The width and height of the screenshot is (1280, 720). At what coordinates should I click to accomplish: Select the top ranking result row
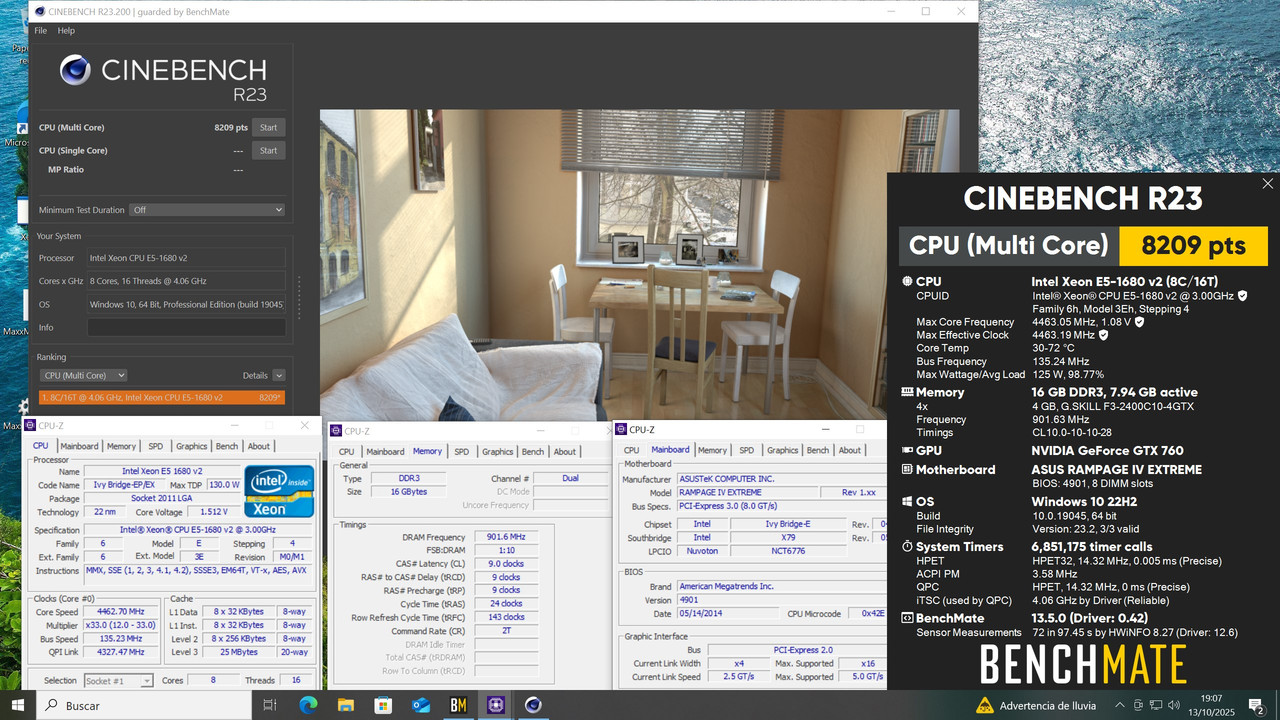[x=162, y=397]
